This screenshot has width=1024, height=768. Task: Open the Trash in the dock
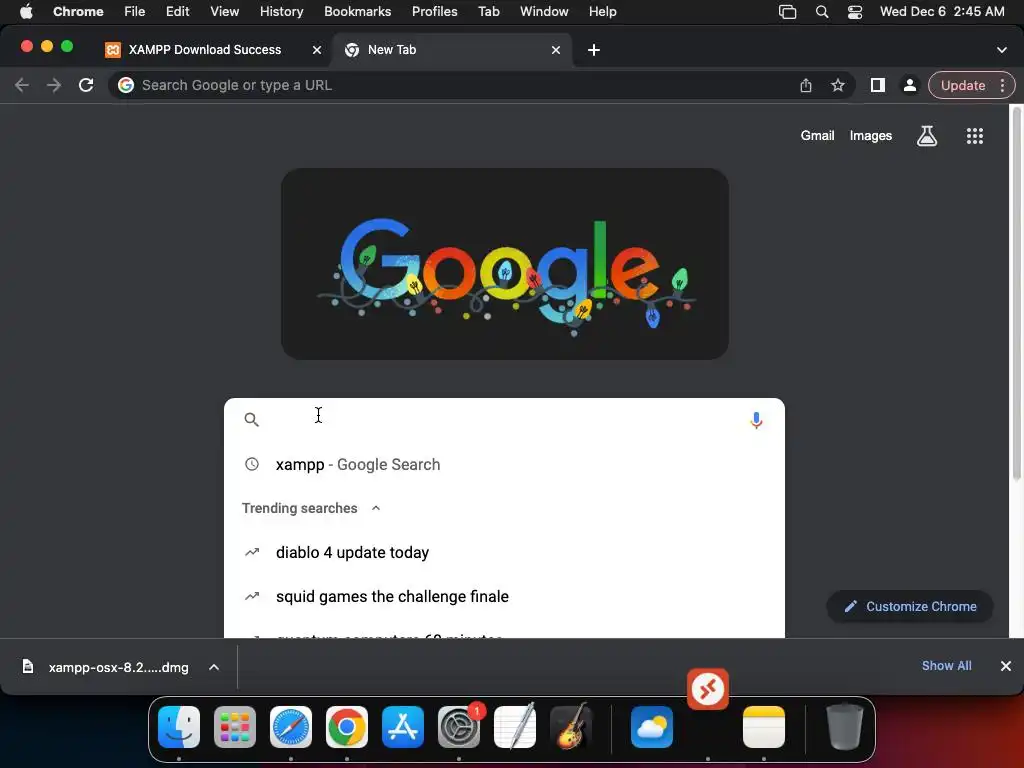[x=844, y=726]
